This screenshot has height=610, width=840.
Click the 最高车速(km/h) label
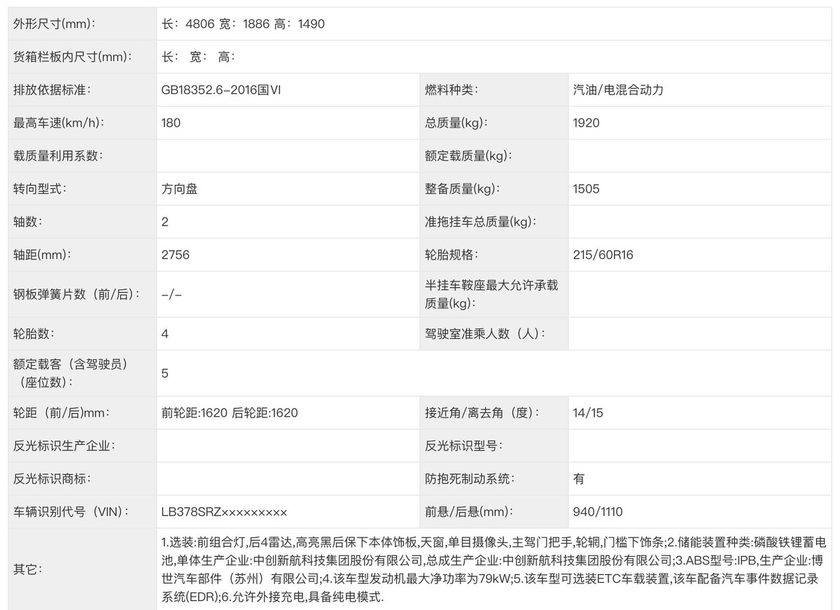coord(59,123)
